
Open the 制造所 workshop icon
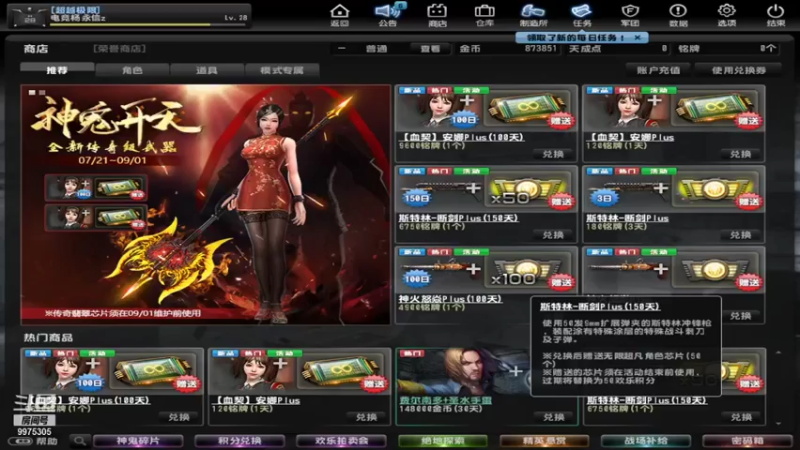pos(533,15)
